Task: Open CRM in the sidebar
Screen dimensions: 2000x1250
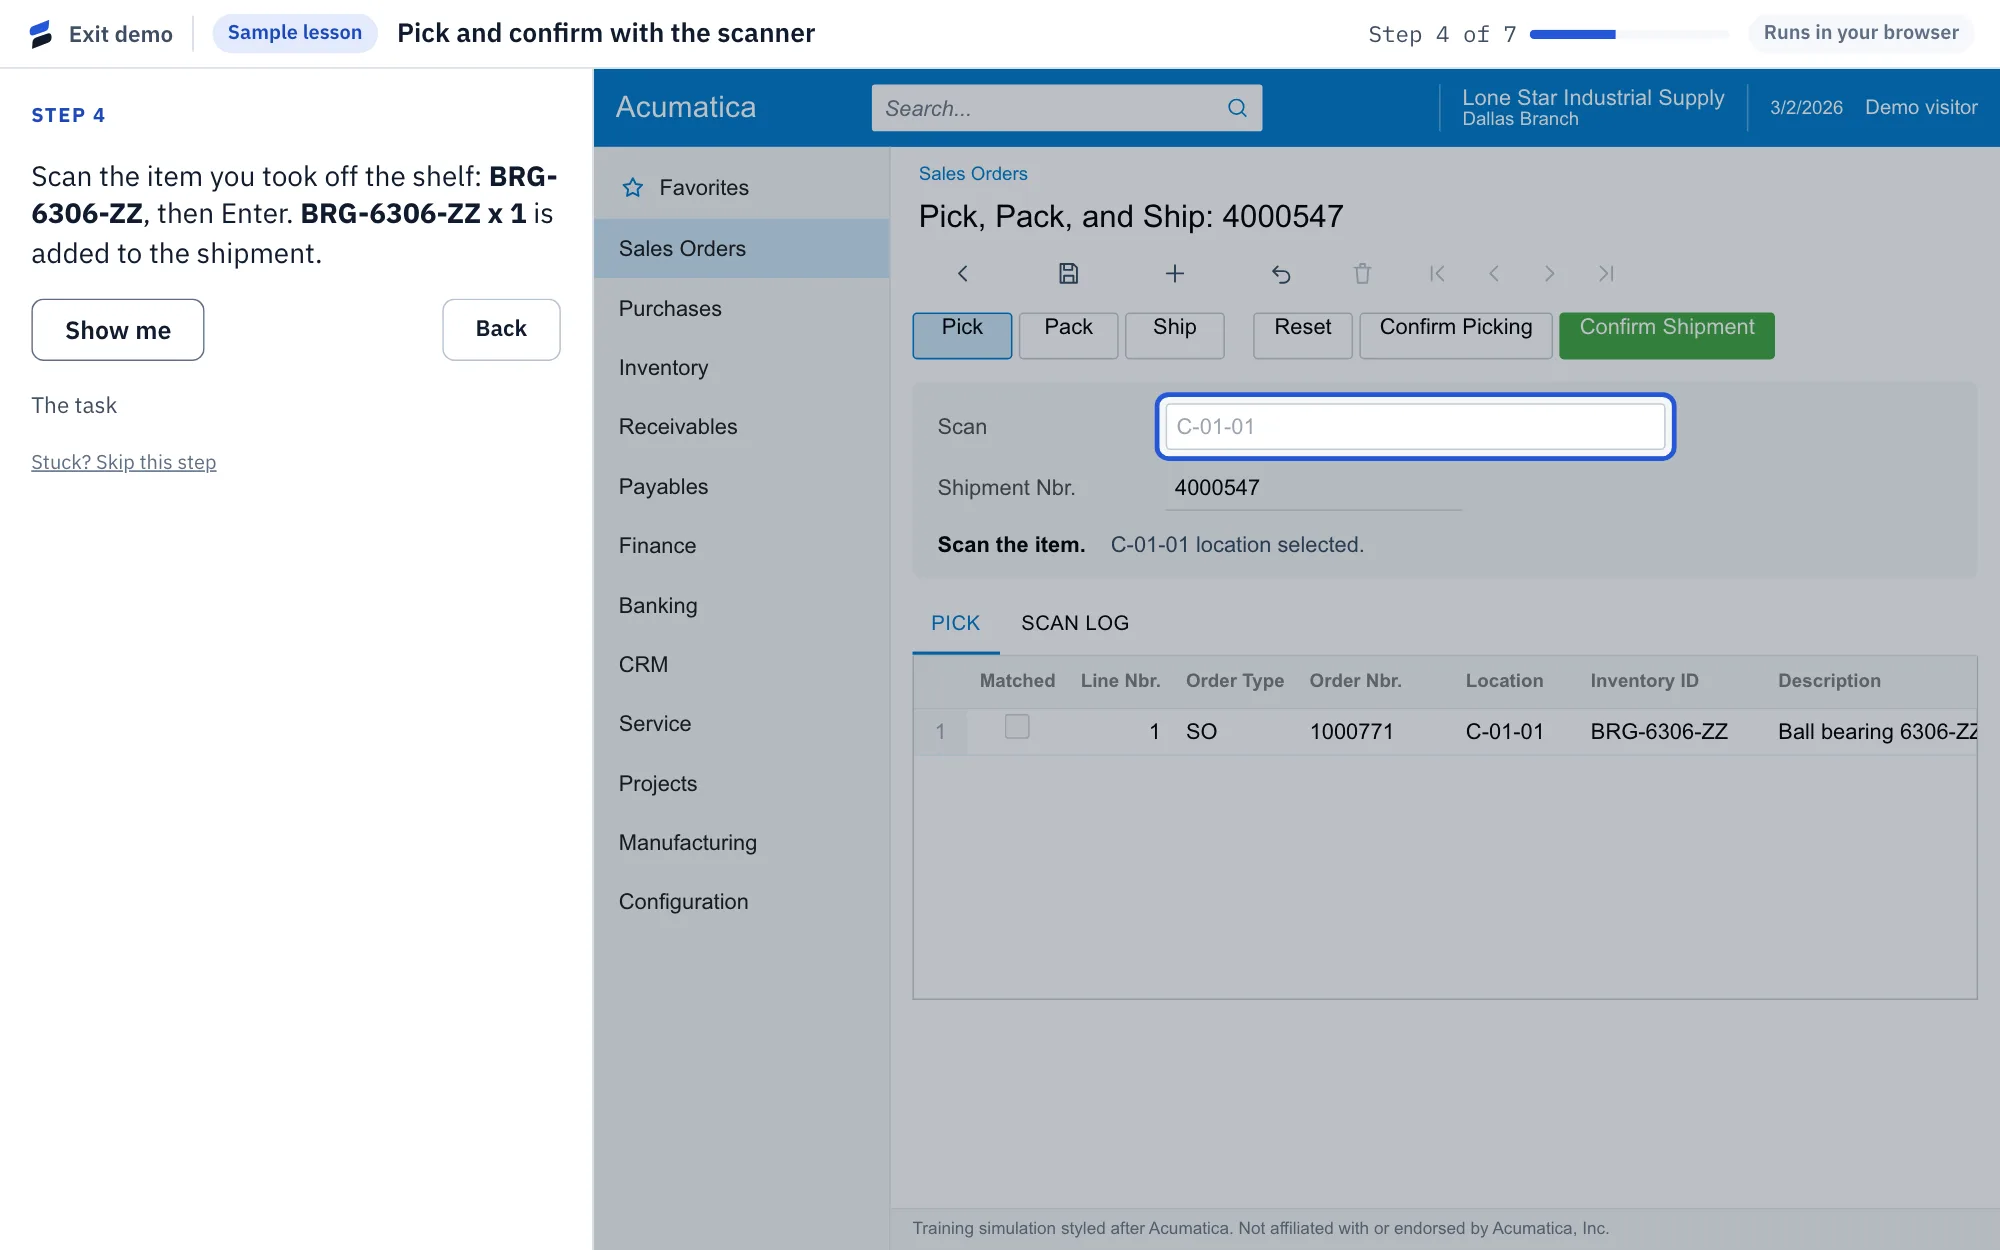Action: click(x=741, y=665)
